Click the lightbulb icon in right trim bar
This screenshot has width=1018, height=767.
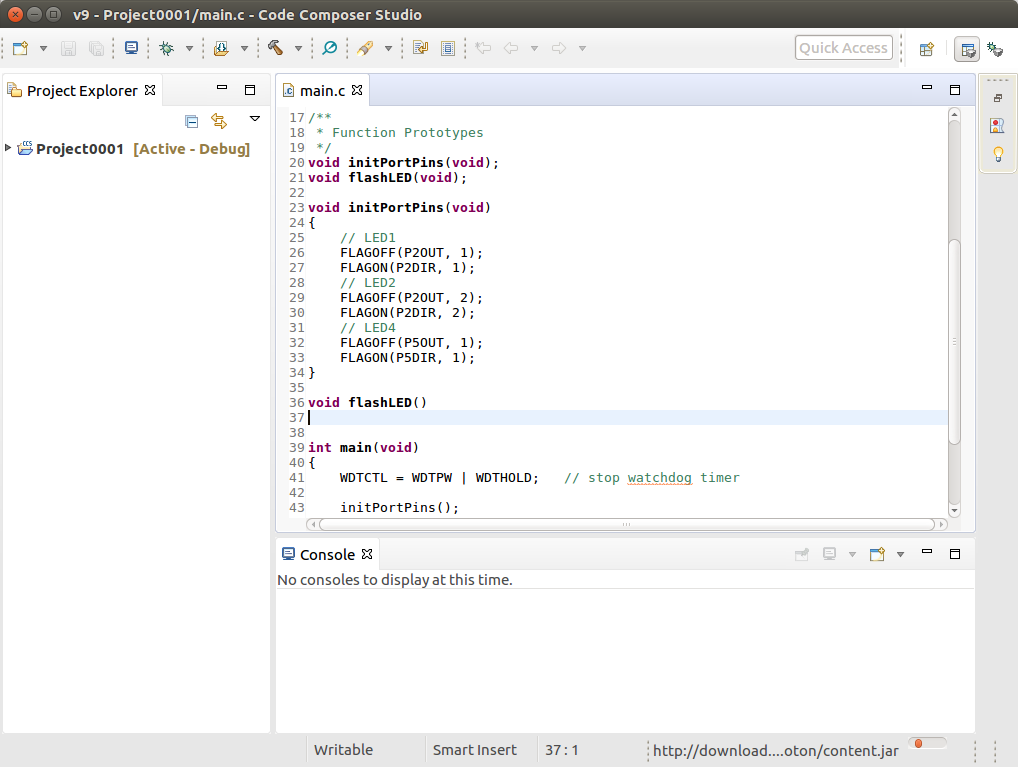pos(996,154)
